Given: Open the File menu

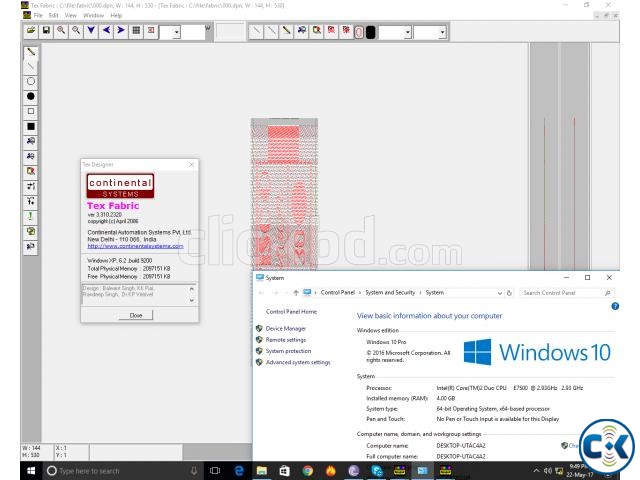Looking at the screenshot, I should click(38, 16).
